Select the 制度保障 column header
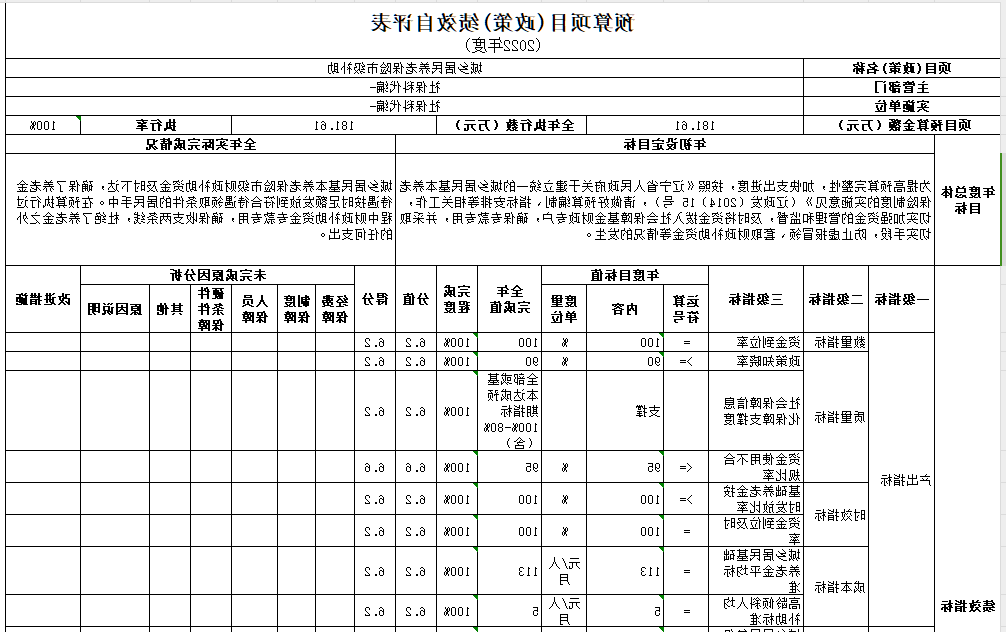This screenshot has height=632, width=1006. (296, 309)
